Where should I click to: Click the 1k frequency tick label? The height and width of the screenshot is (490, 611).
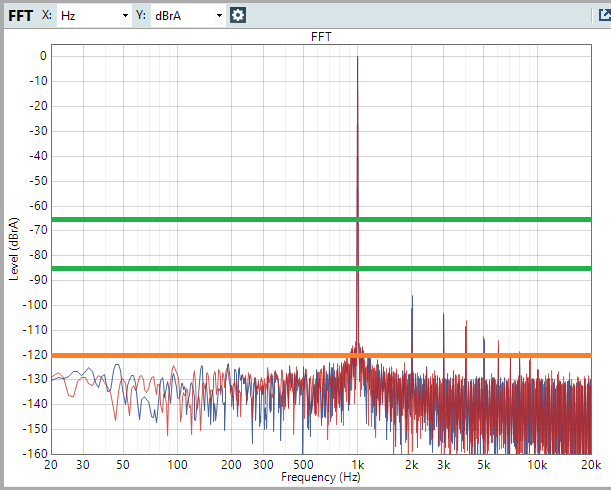tap(358, 465)
